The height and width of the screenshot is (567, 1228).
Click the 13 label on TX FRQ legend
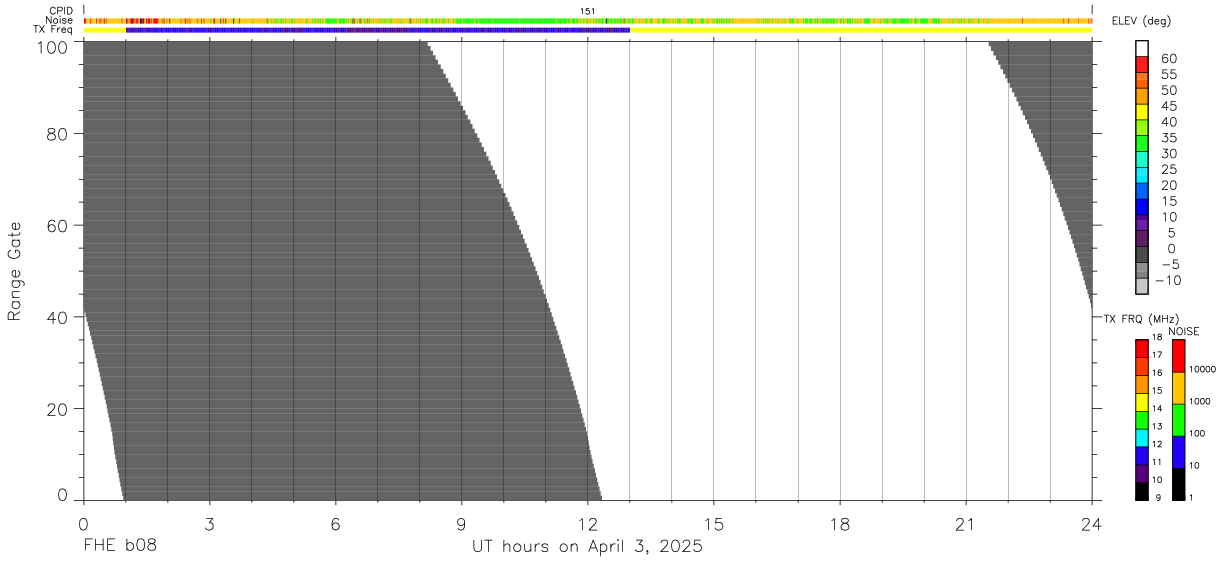tap(1157, 426)
